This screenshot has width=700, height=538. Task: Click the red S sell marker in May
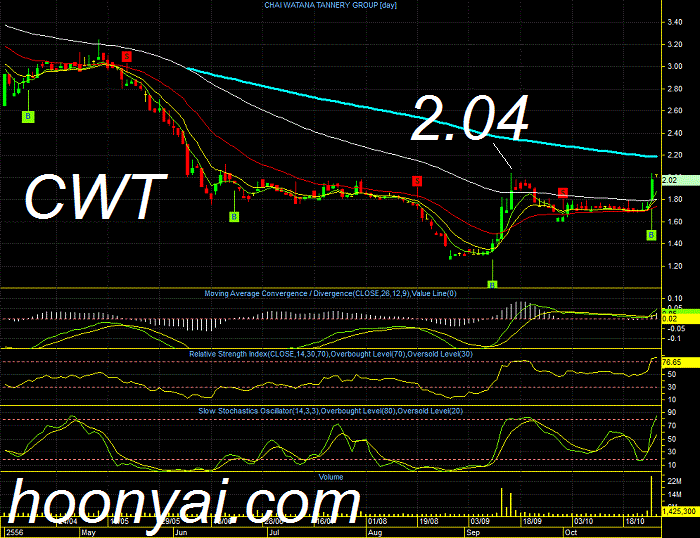[x=127, y=56]
